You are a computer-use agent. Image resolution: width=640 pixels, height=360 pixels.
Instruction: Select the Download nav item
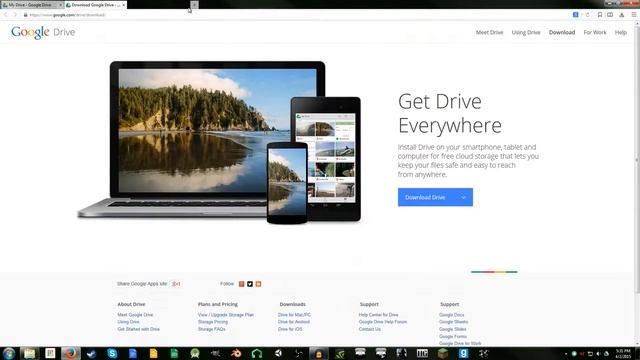pyautogui.click(x=562, y=32)
